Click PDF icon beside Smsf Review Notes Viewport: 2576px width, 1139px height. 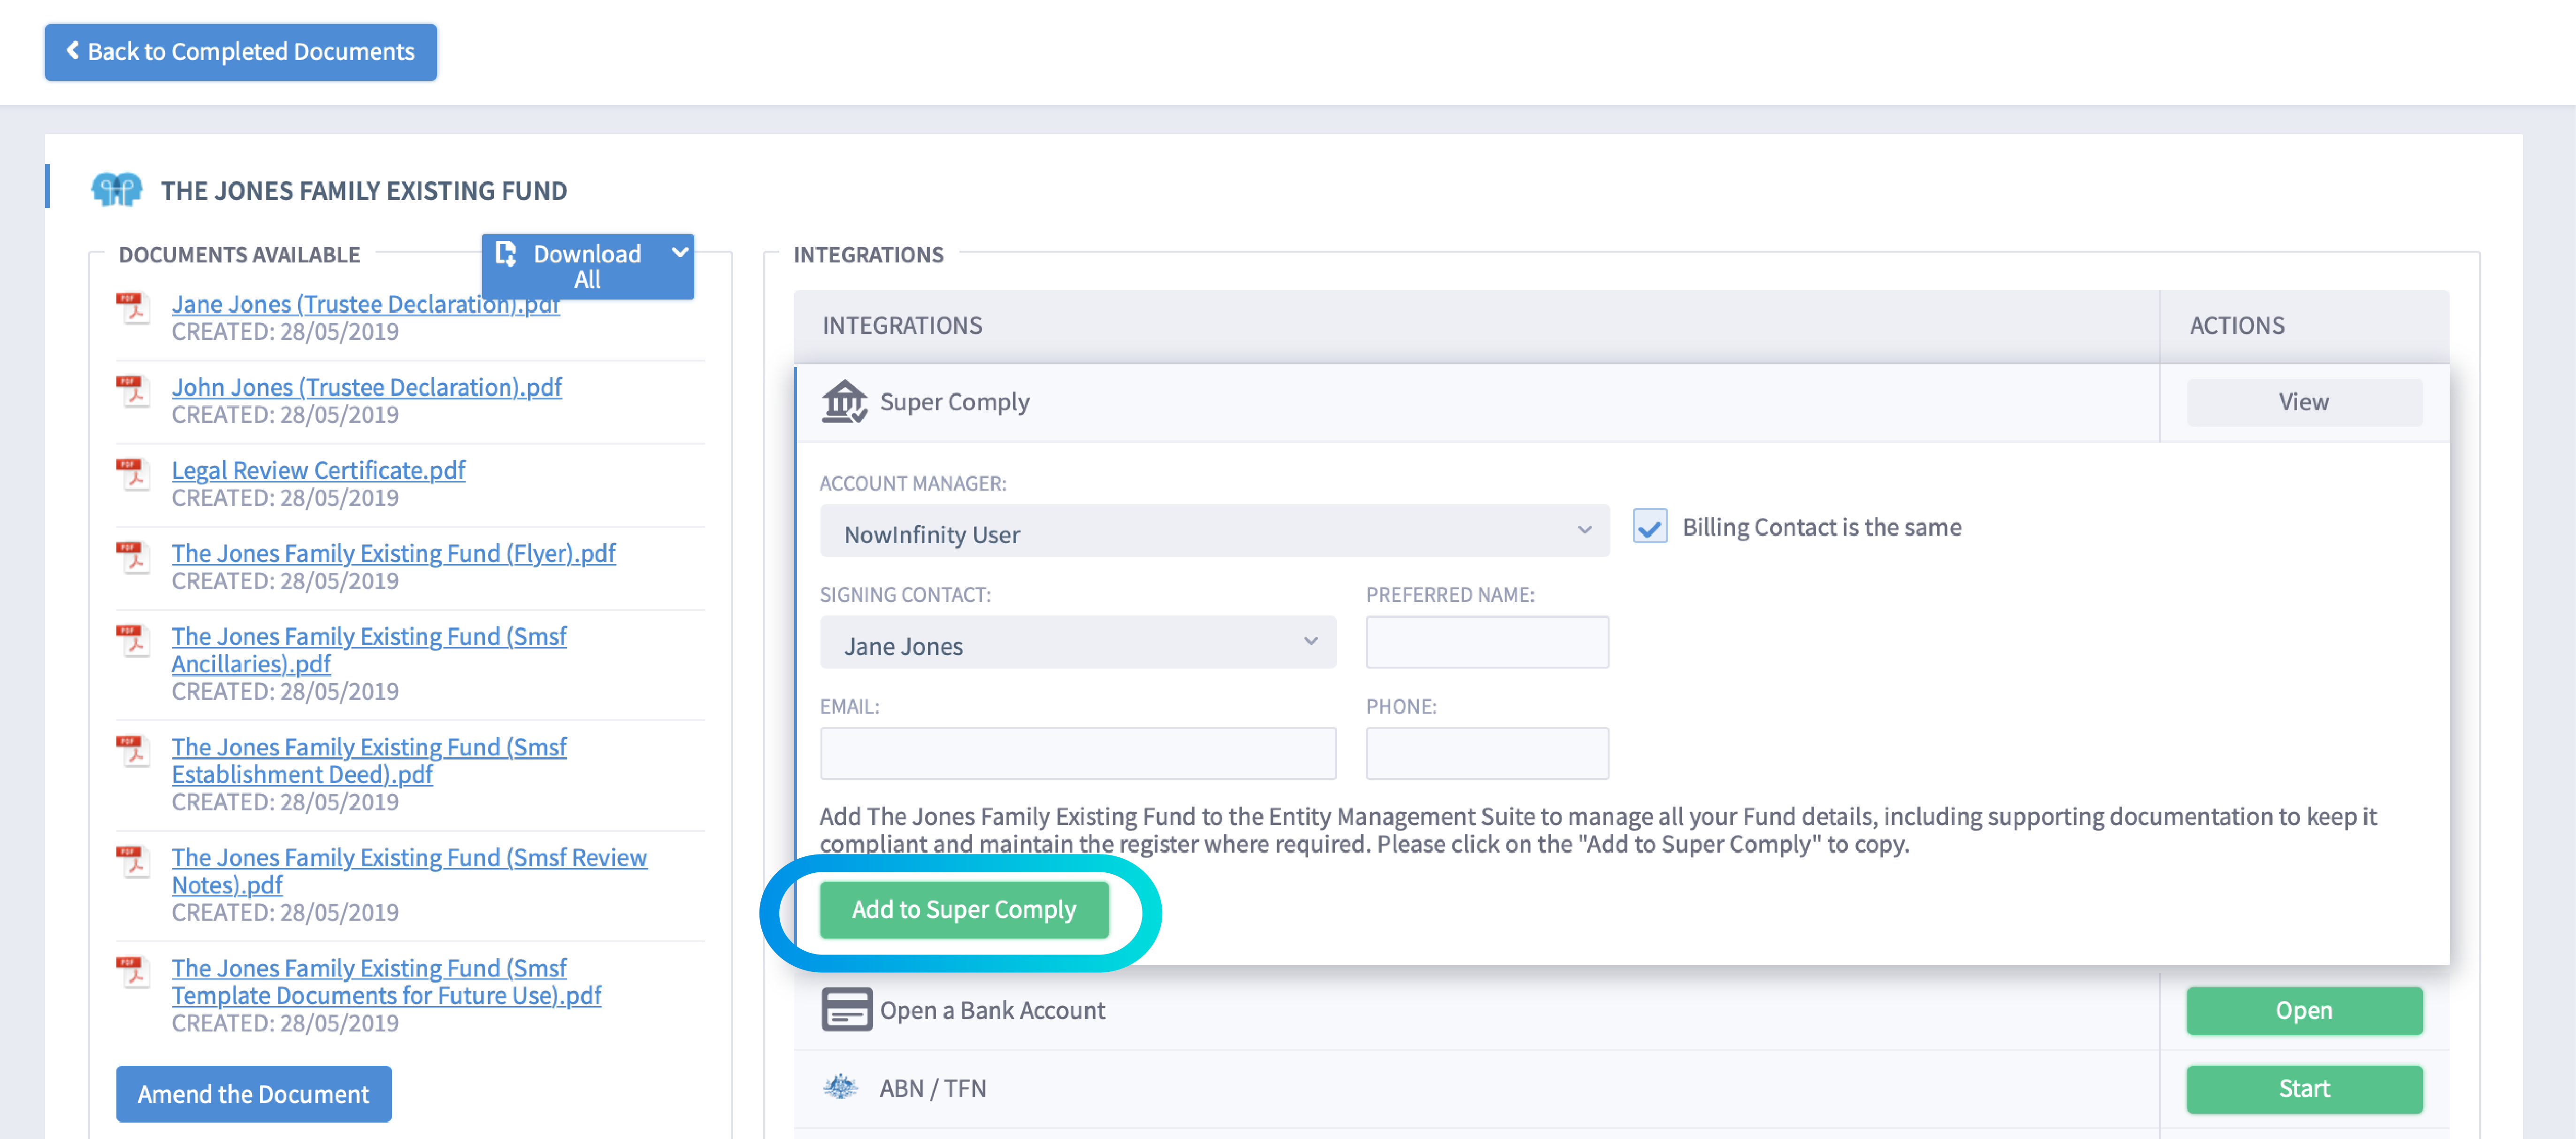point(133,861)
